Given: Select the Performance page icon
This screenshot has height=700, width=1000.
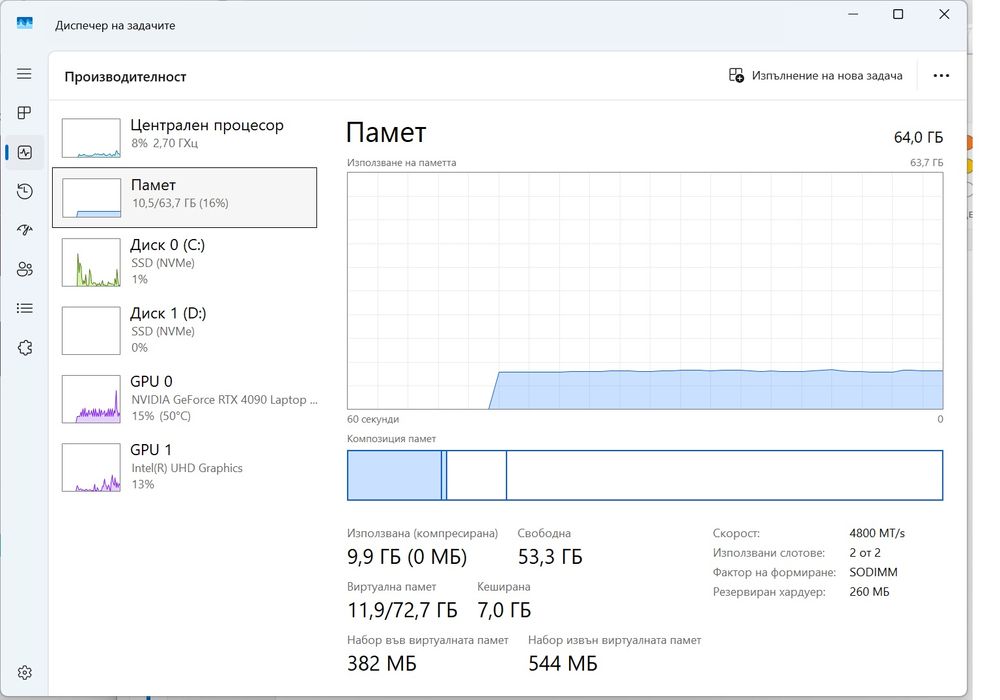Looking at the screenshot, I should (25, 153).
